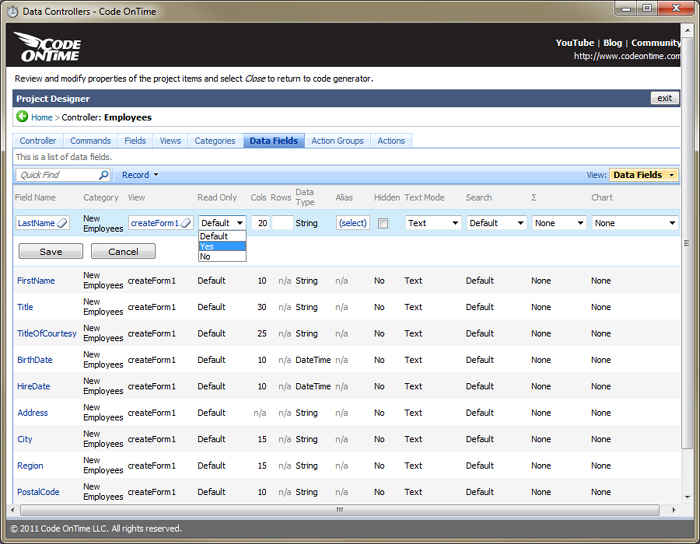
Task: Click the Code OnTime logo
Action: [x=48, y=46]
